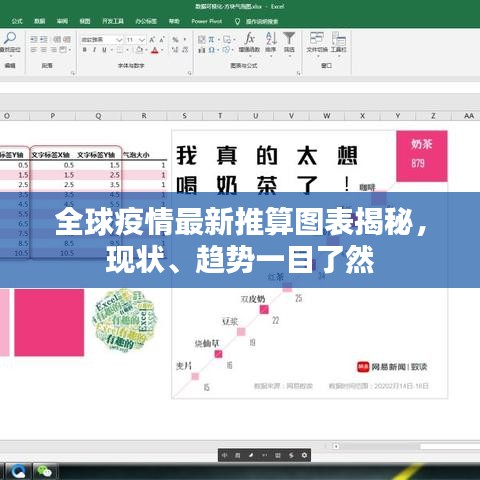Toggle underline formatting
Viewport: 480px width, 480px height.
tap(104, 50)
